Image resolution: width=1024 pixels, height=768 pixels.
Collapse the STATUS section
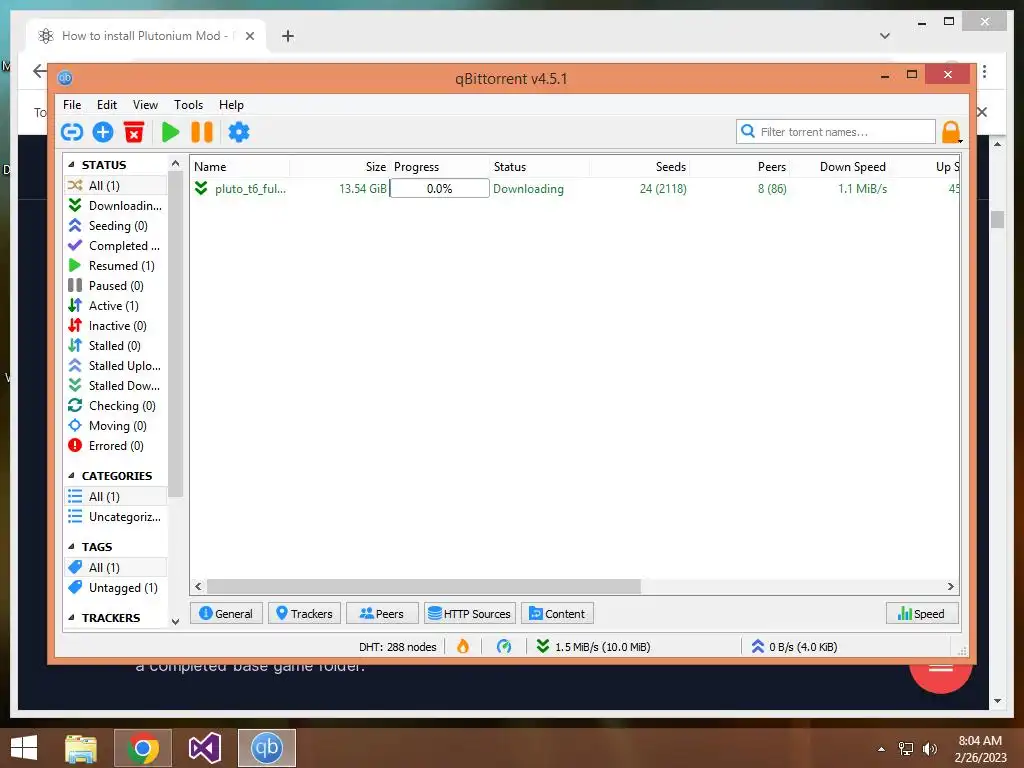tap(71, 165)
